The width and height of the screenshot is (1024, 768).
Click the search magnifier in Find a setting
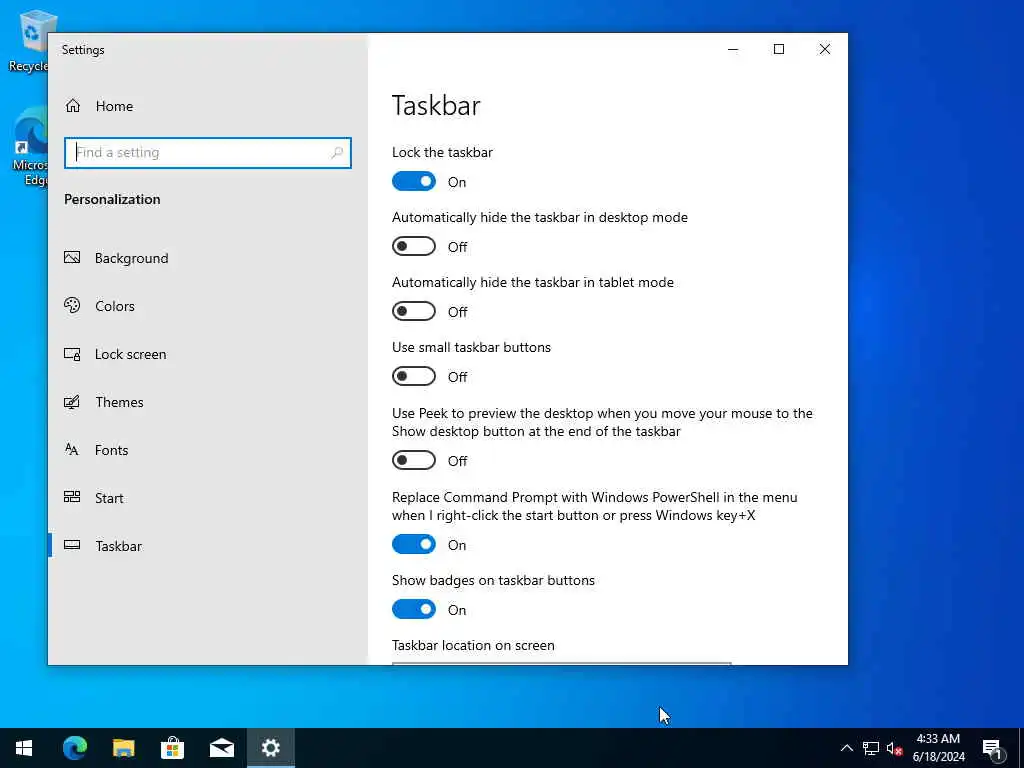pyautogui.click(x=337, y=153)
